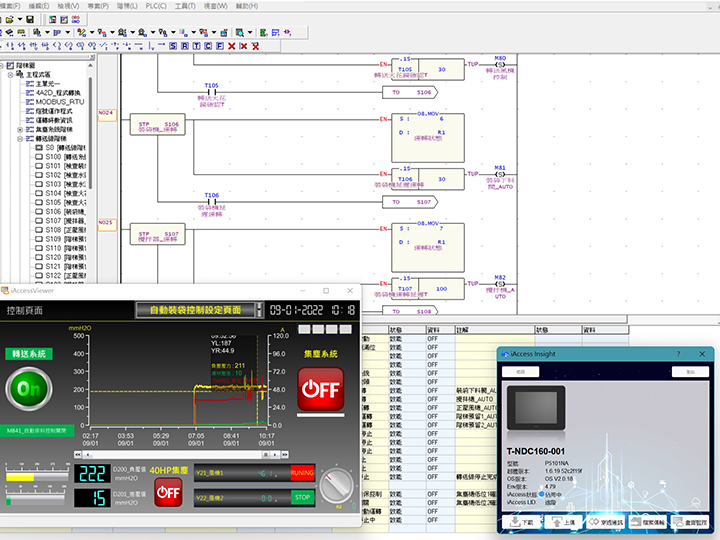The width and height of the screenshot is (720, 540).
Task: Click the green STOP indicator for Y22
Action: pos(302,498)
